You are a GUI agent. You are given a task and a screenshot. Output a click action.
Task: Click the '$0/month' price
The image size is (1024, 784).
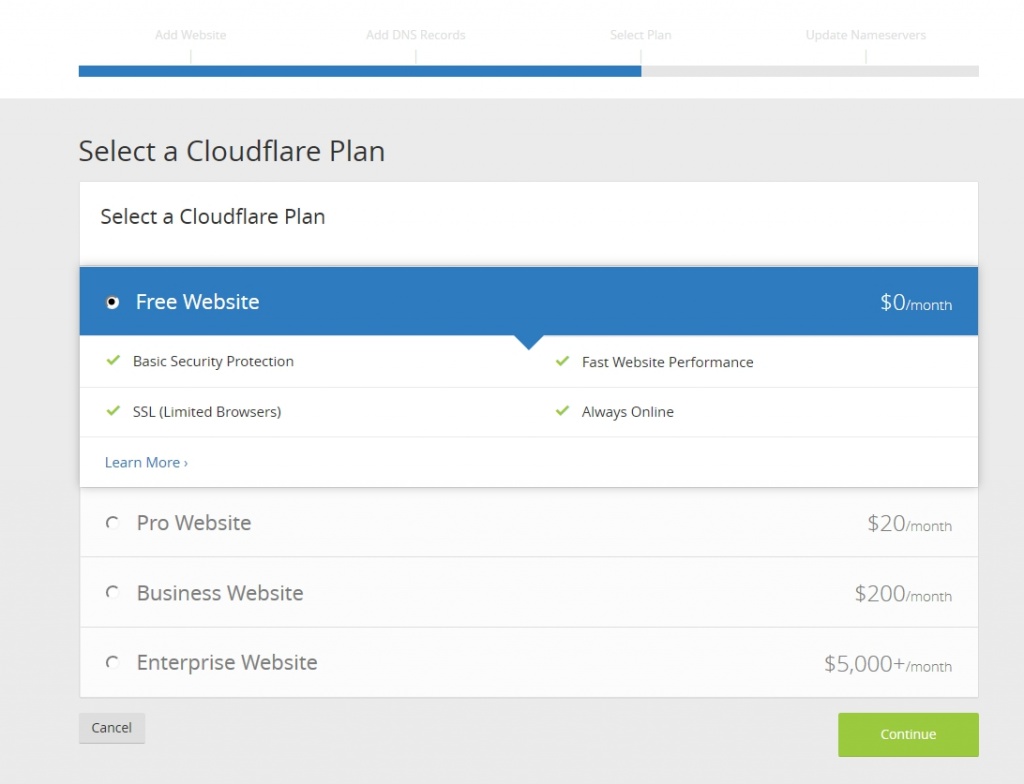coord(916,302)
